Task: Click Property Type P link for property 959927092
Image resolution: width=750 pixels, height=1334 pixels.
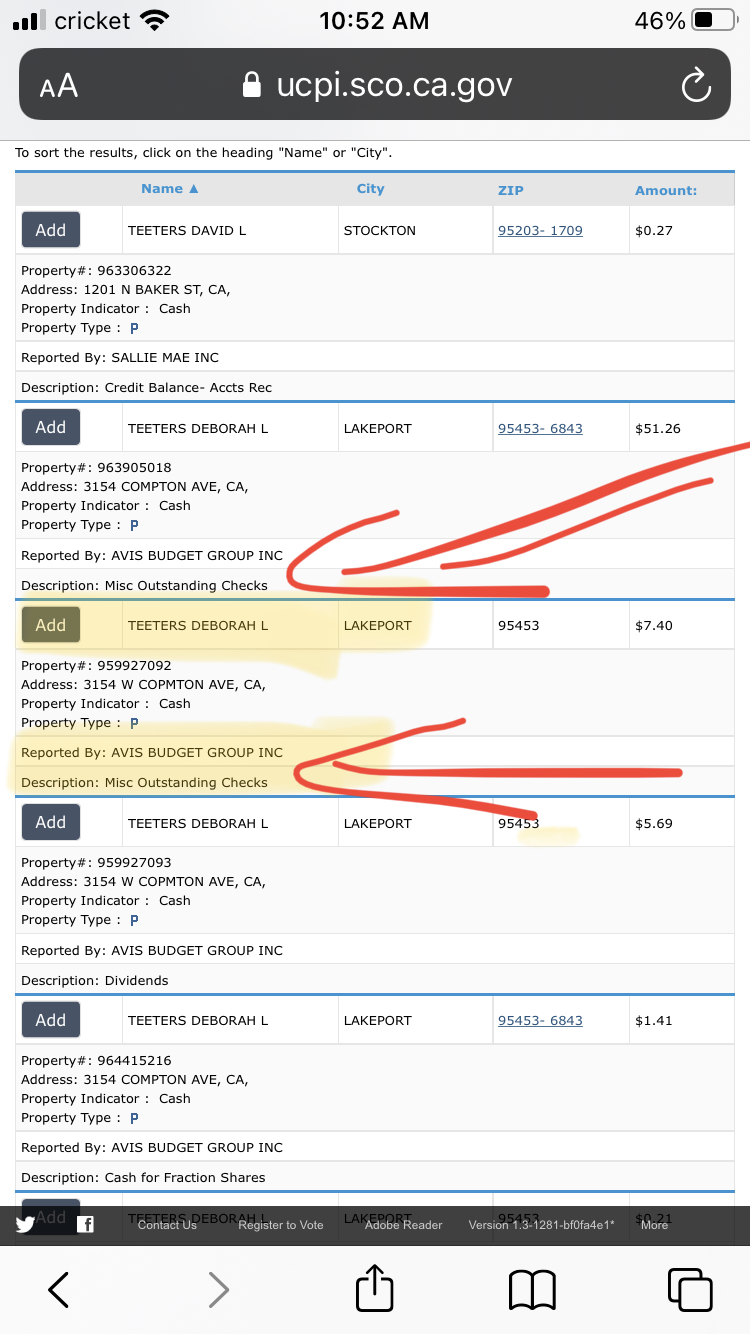Action: [134, 723]
